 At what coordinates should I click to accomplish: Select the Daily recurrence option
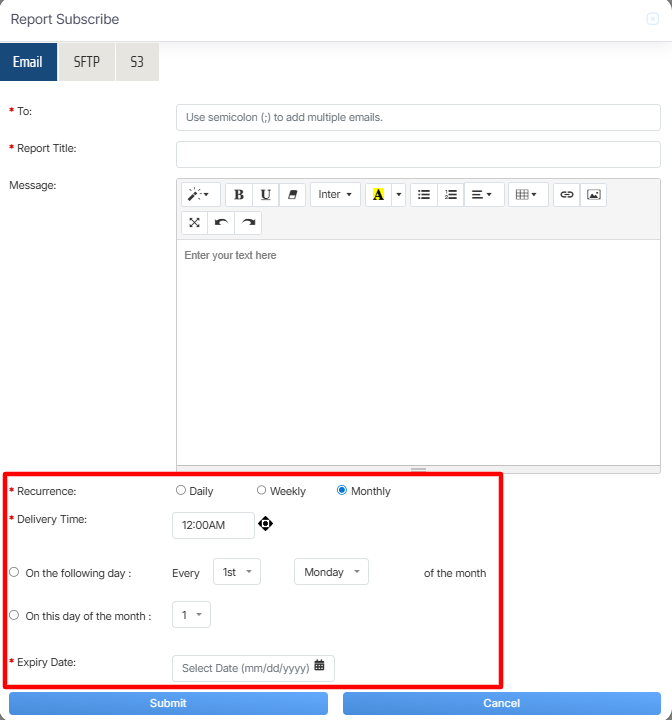click(x=181, y=491)
